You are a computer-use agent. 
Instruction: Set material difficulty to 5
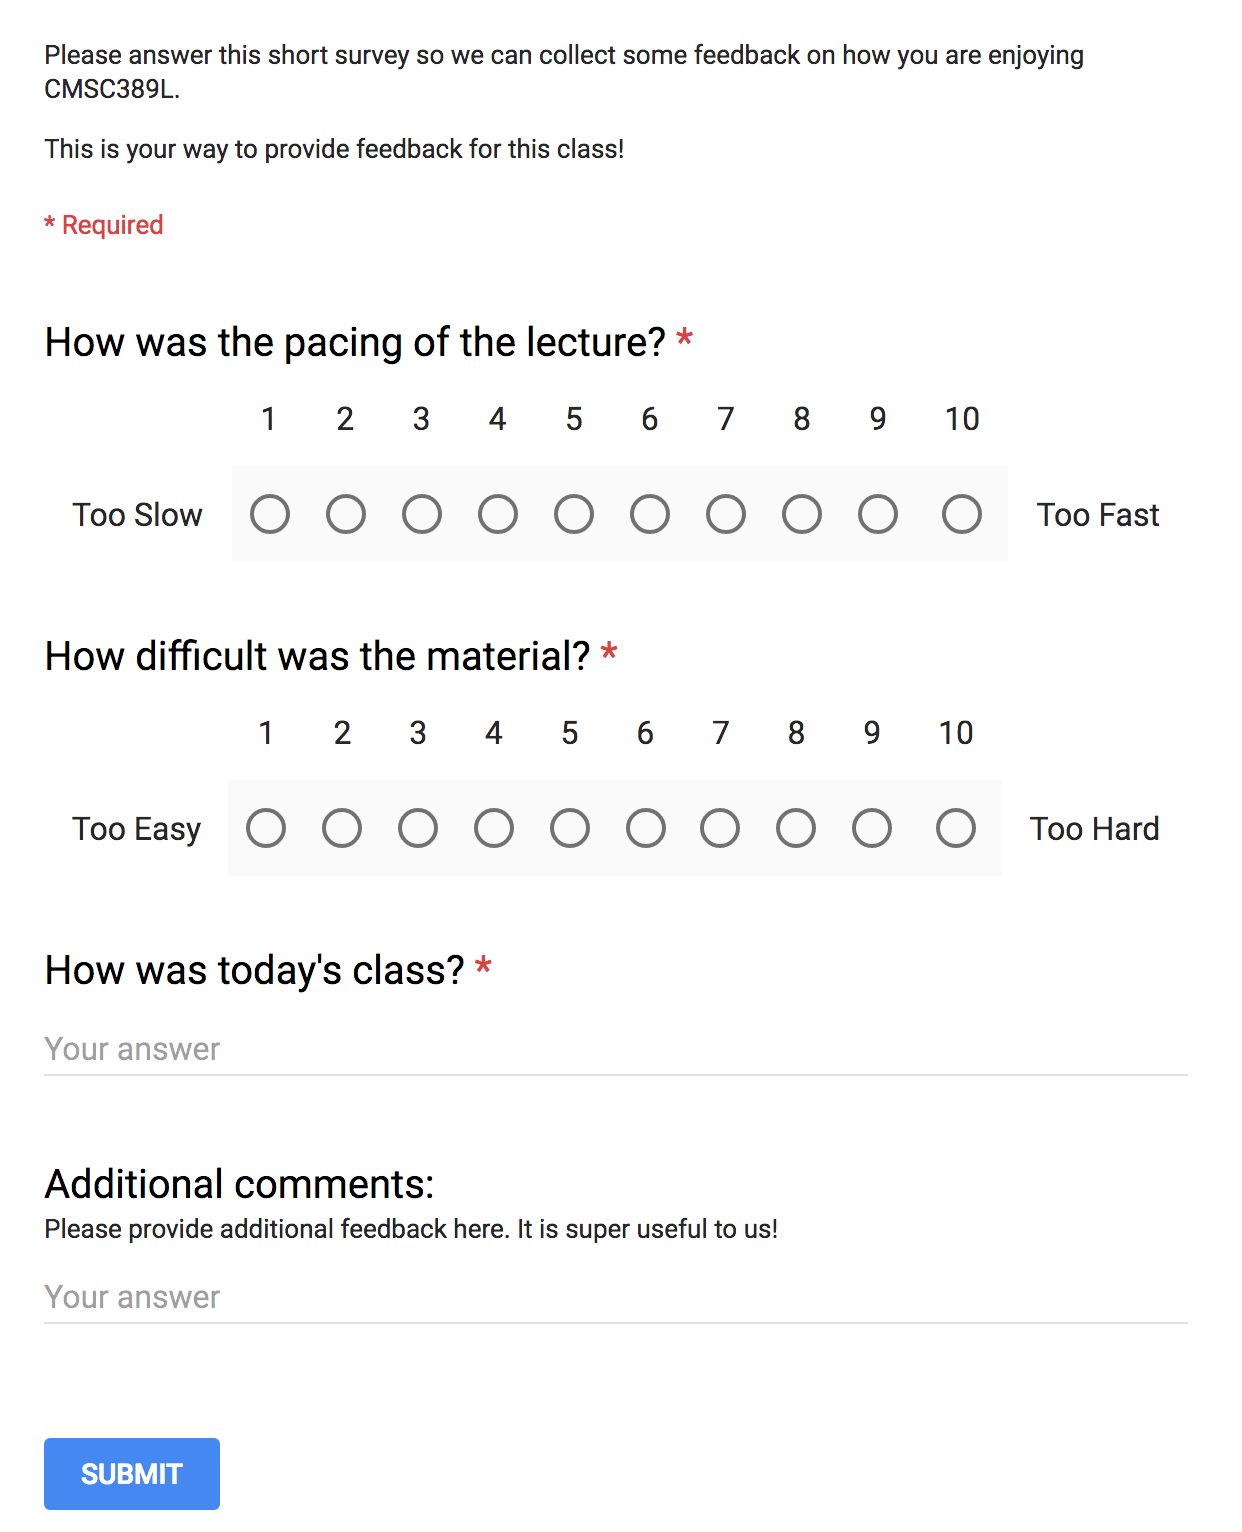click(570, 829)
